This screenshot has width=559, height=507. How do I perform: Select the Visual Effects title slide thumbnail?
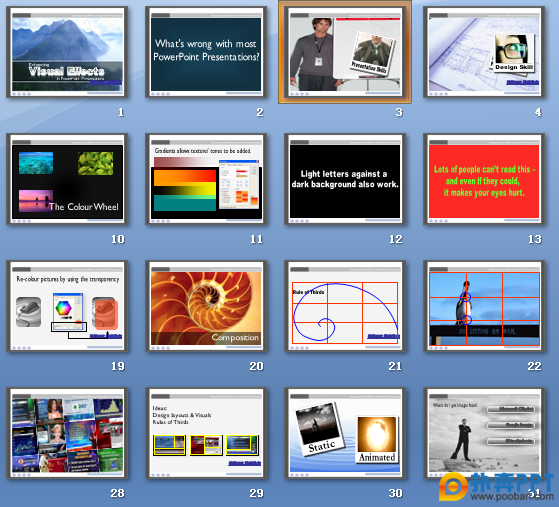[67, 52]
